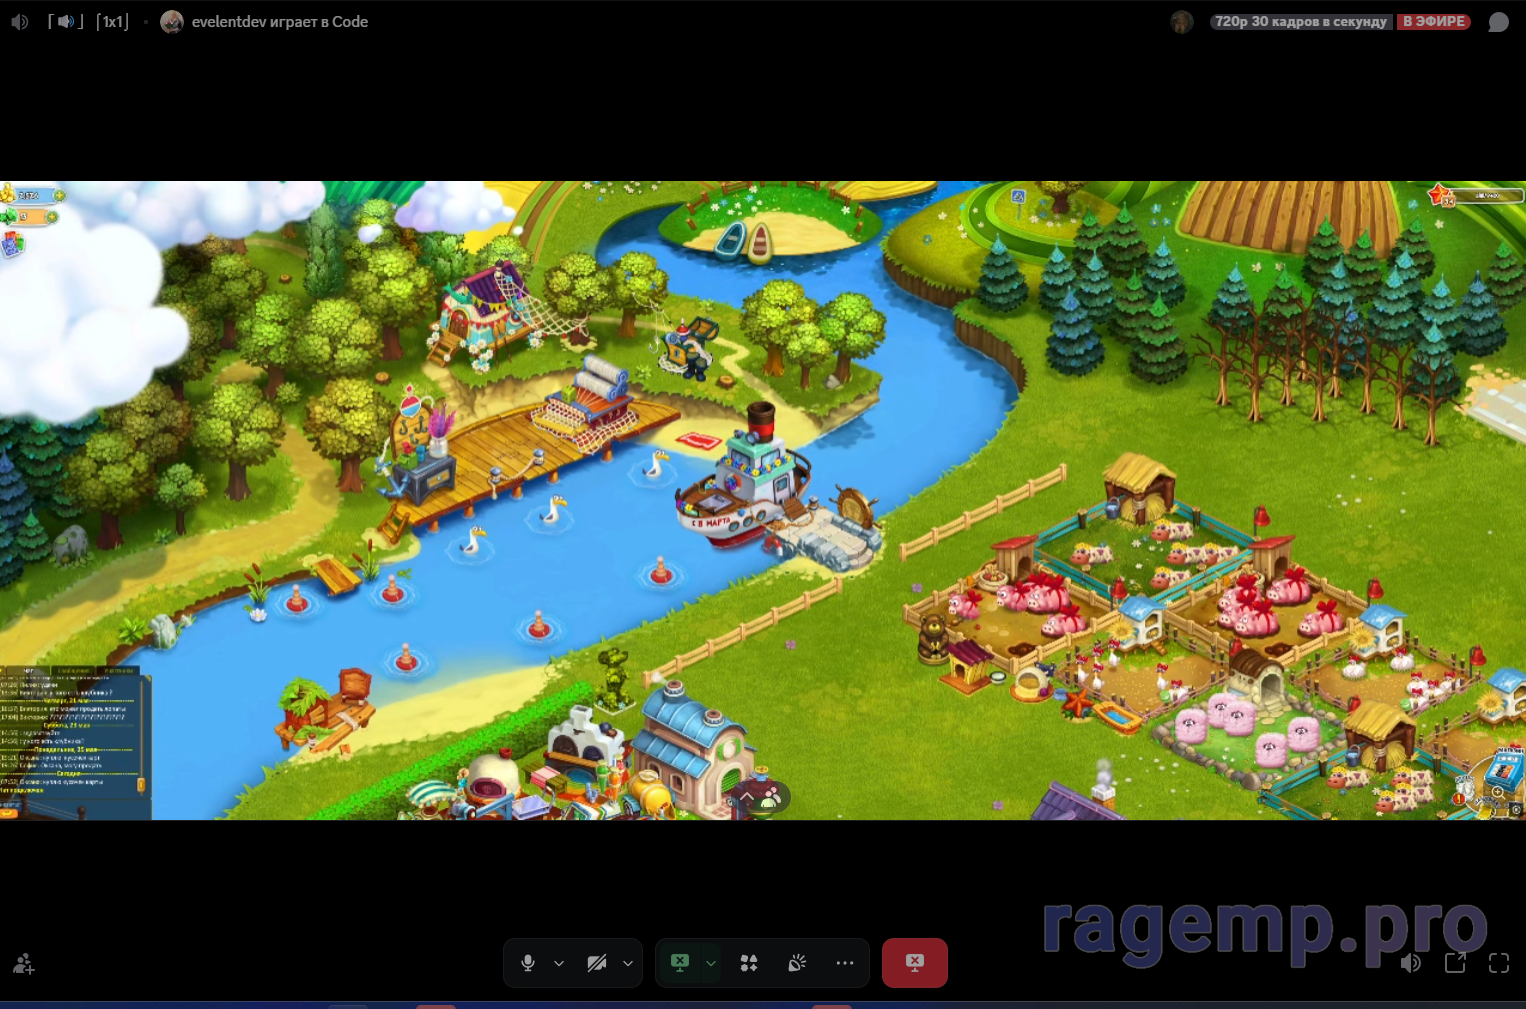Select the first tab of the game chat
Image resolution: width=1526 pixels, height=1009 pixels.
point(30,671)
